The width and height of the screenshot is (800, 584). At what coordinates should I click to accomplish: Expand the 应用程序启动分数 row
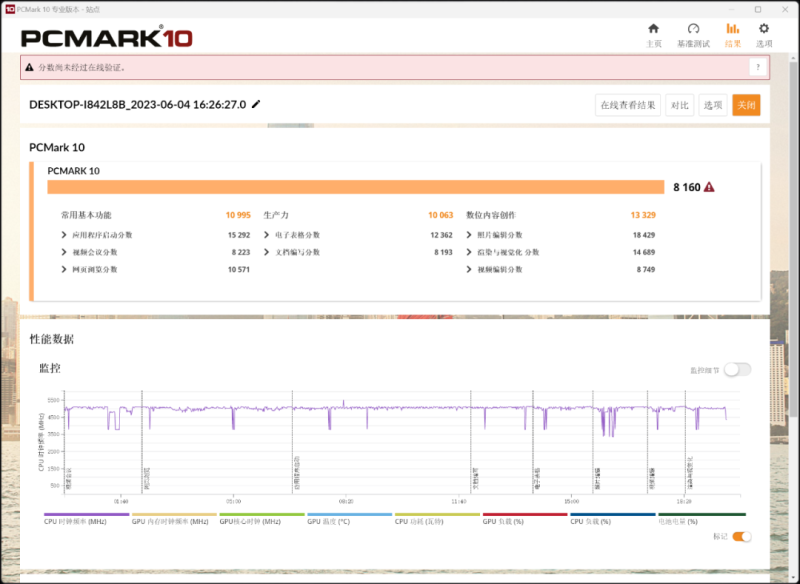click(65, 235)
